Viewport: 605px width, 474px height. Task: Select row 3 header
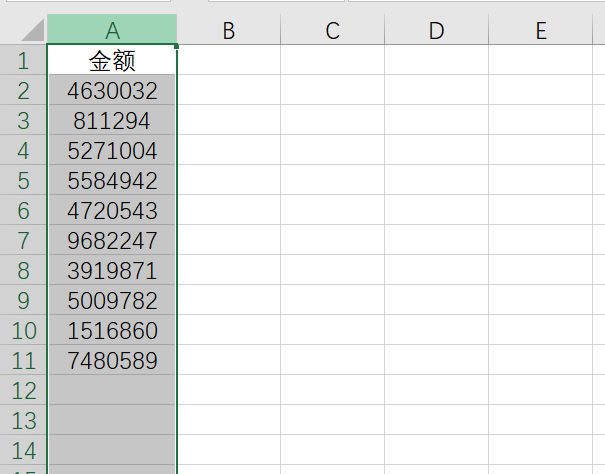23,120
